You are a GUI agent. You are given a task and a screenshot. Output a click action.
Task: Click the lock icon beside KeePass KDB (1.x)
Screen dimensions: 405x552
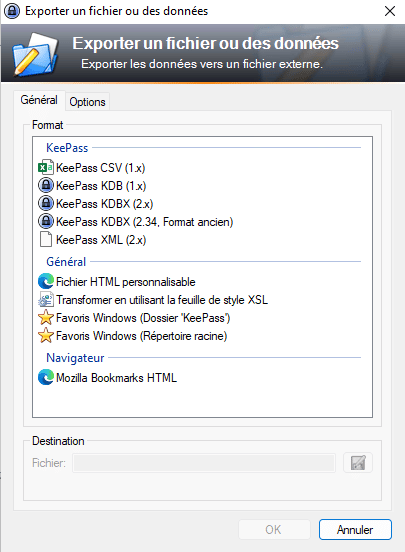46,186
